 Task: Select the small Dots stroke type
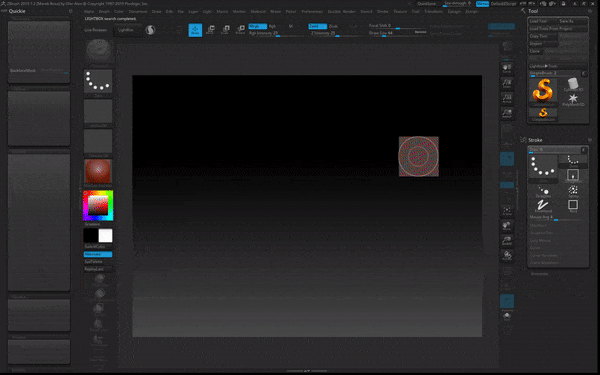pos(573,161)
